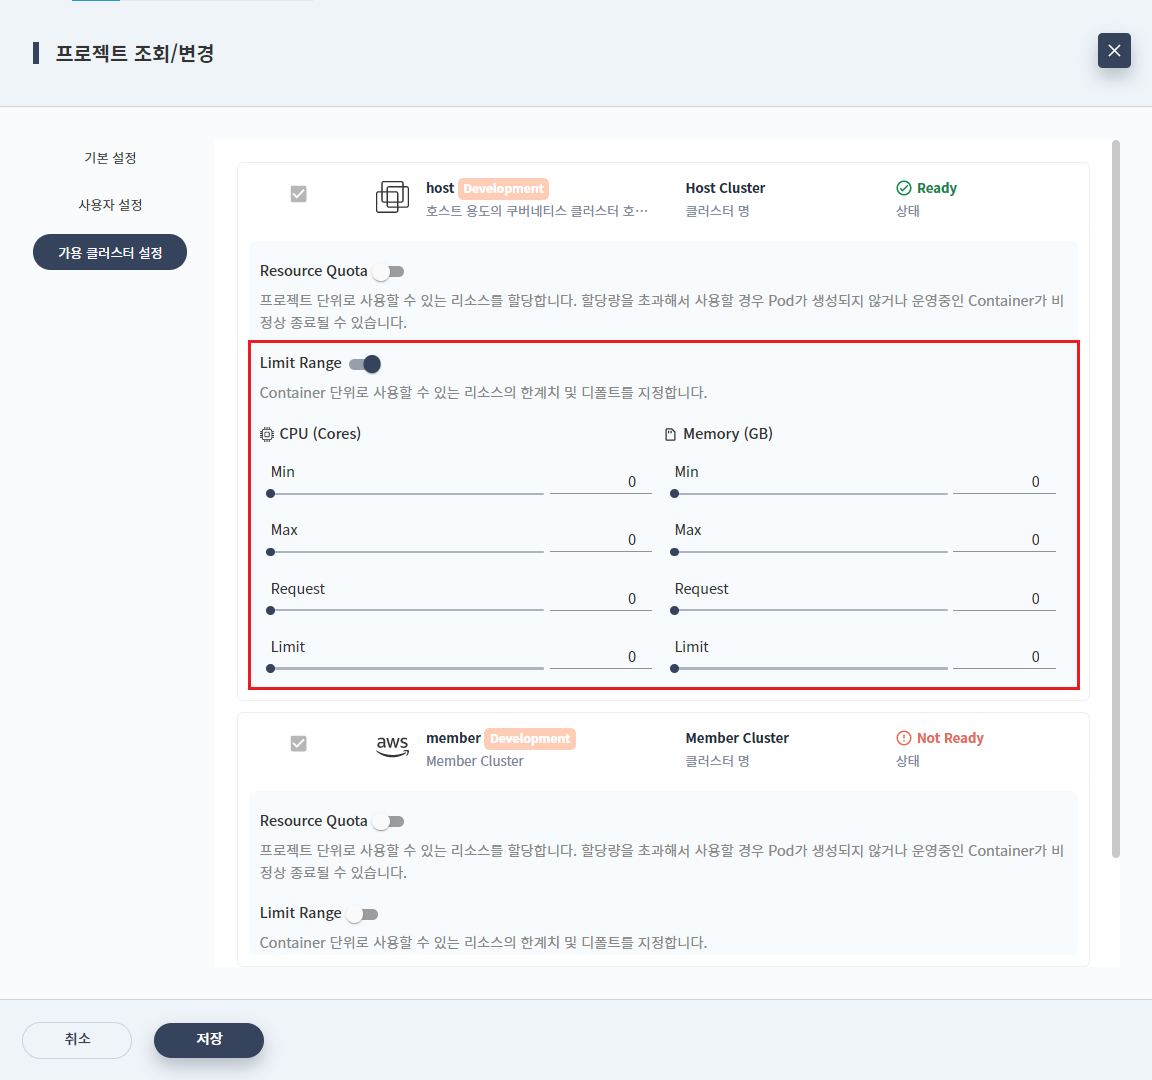
Task: Click the CPU Request value field
Action: pyautogui.click(x=601, y=599)
